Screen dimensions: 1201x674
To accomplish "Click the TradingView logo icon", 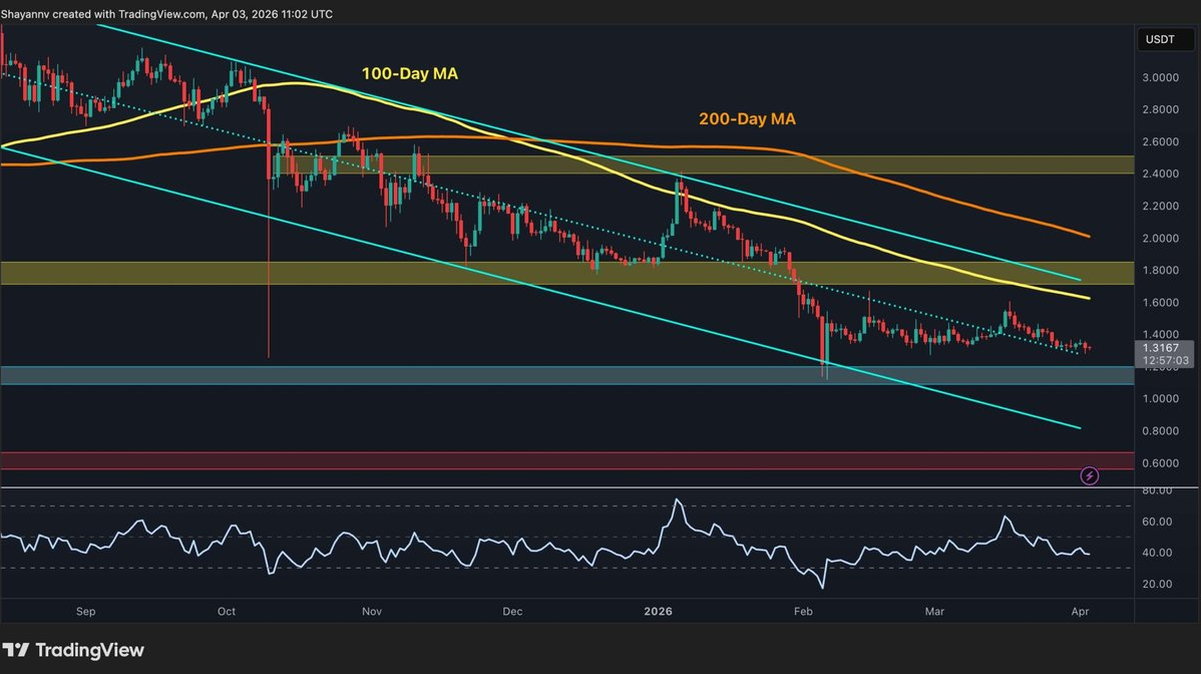I will tap(16, 650).
